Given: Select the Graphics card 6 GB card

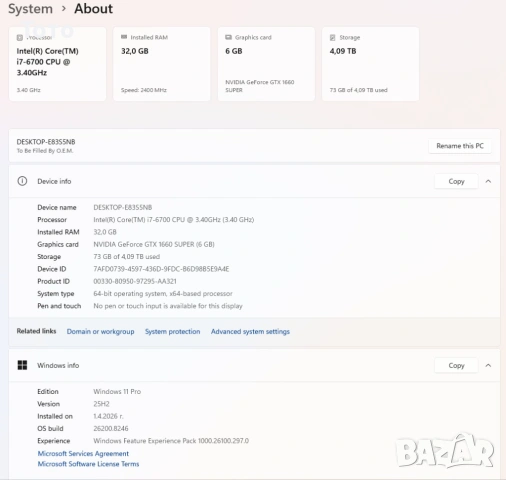Looking at the screenshot, I should click(266, 64).
